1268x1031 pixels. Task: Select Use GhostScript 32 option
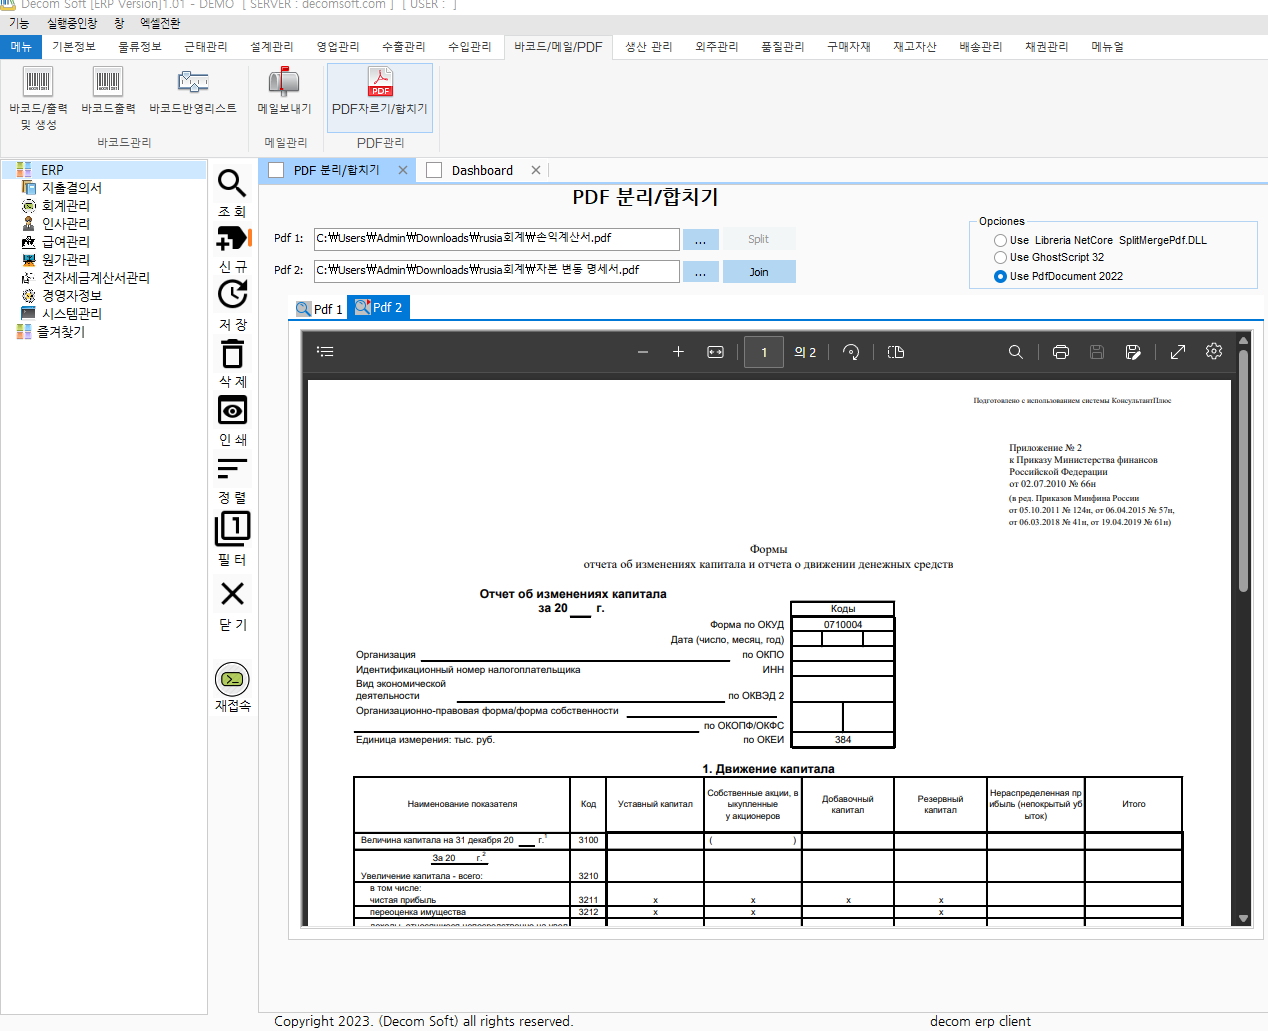tap(1000, 258)
